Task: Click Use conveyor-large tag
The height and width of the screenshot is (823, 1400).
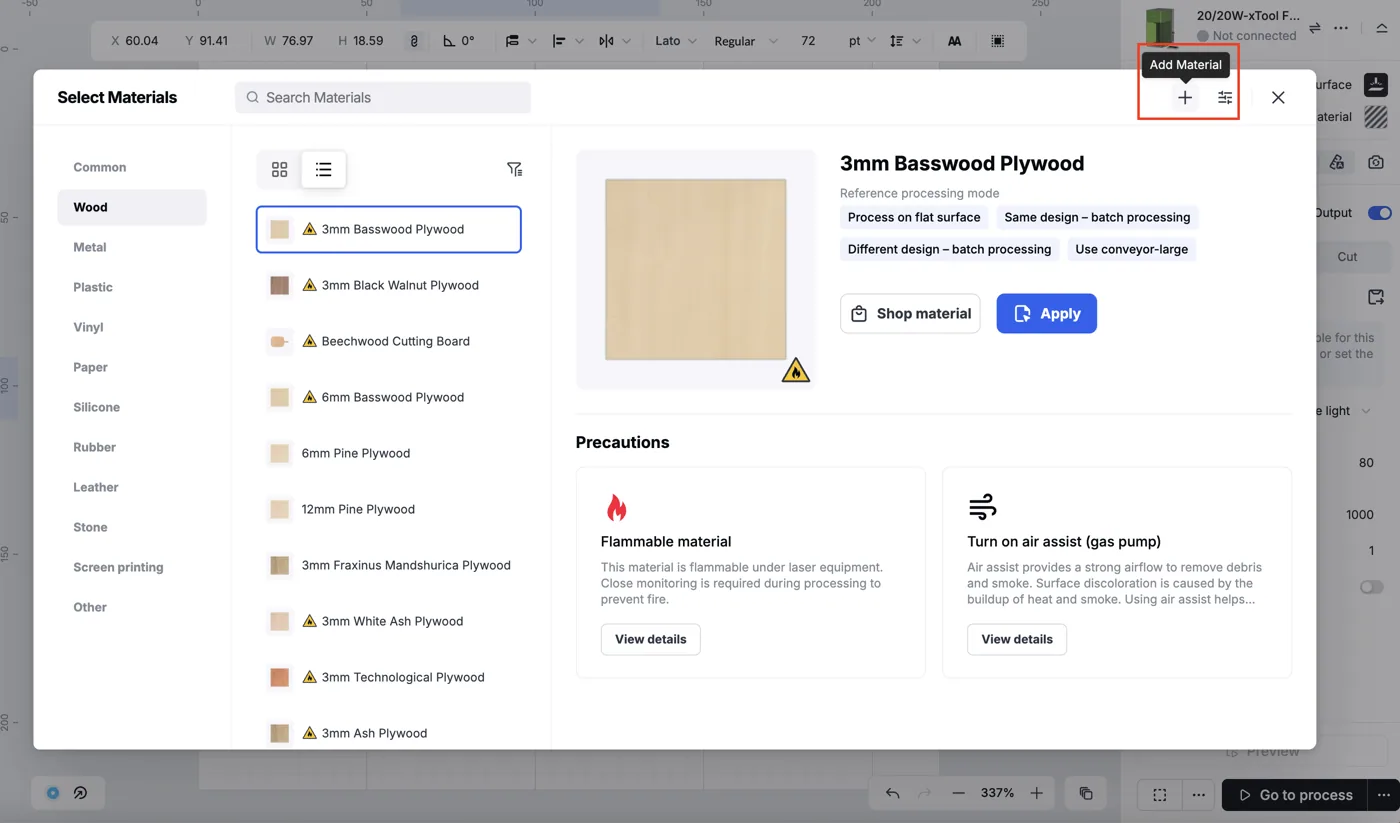Action: [1131, 249]
